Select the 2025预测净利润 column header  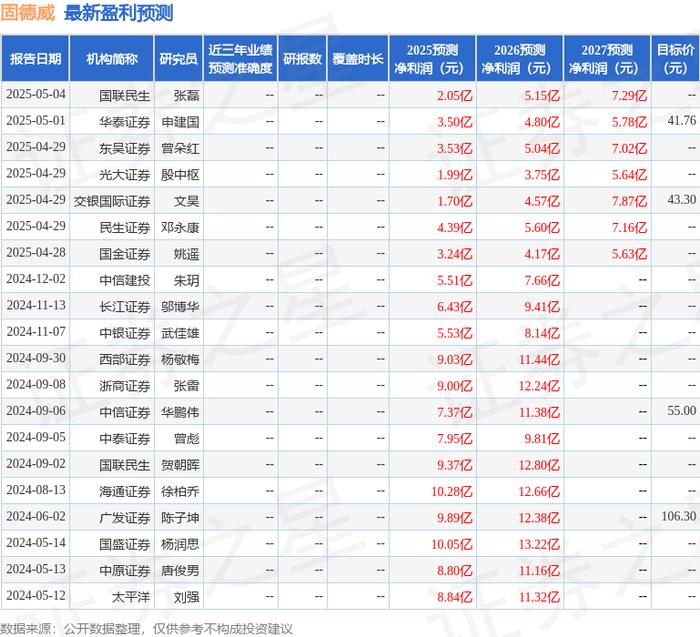click(x=432, y=58)
